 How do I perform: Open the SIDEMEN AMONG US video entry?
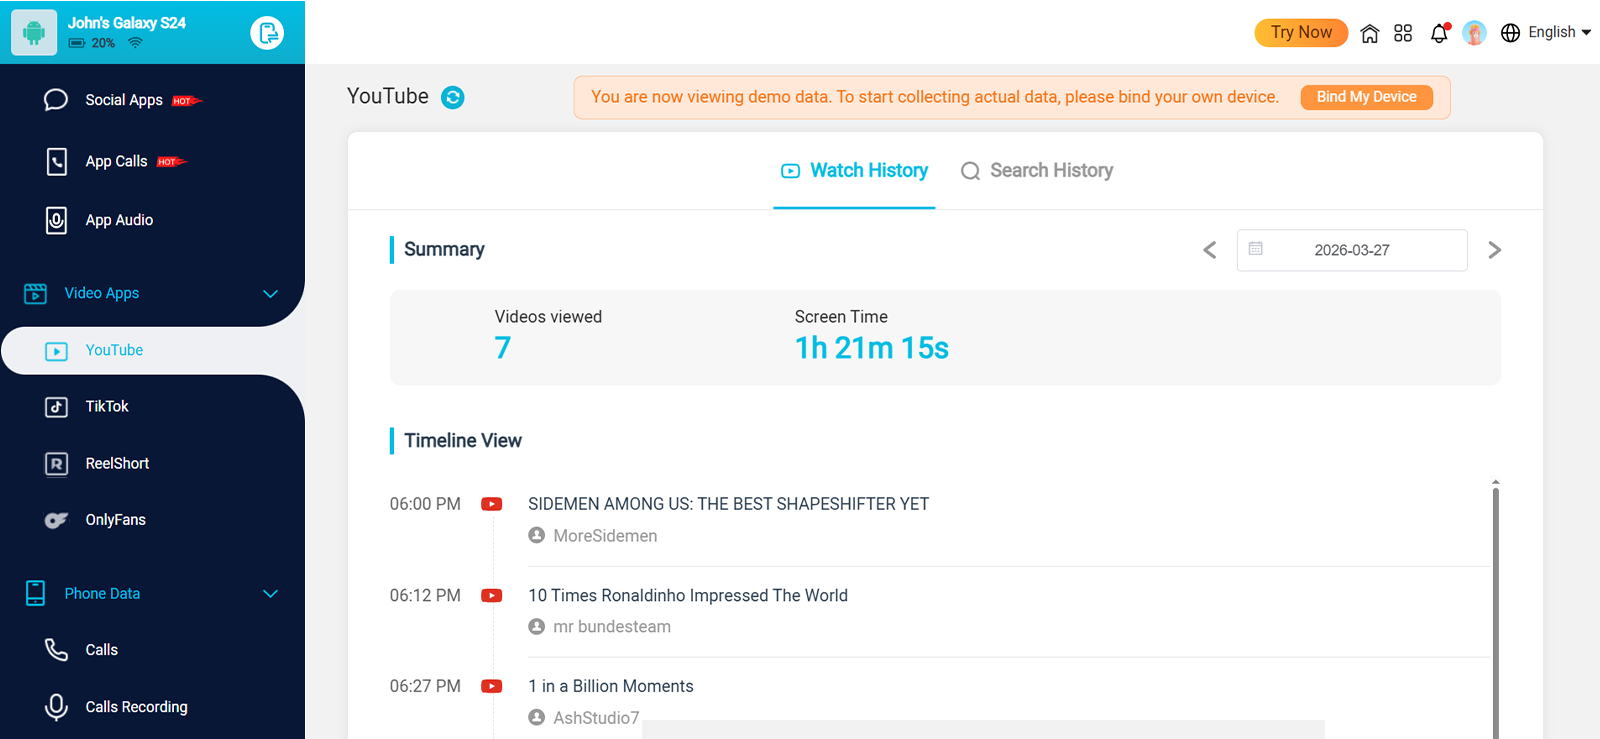(x=728, y=504)
